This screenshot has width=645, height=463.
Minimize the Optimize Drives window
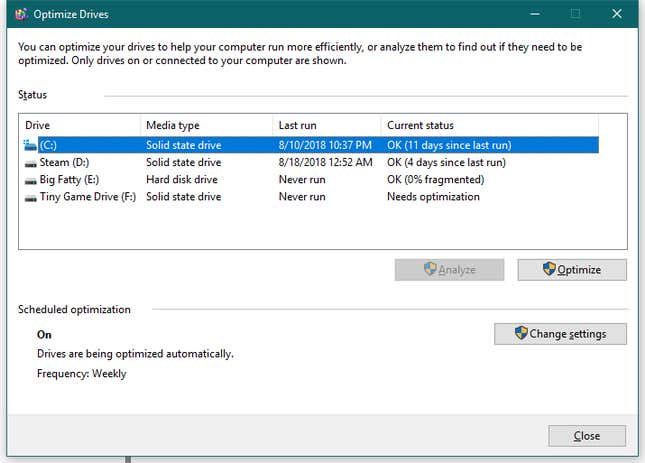tap(535, 14)
